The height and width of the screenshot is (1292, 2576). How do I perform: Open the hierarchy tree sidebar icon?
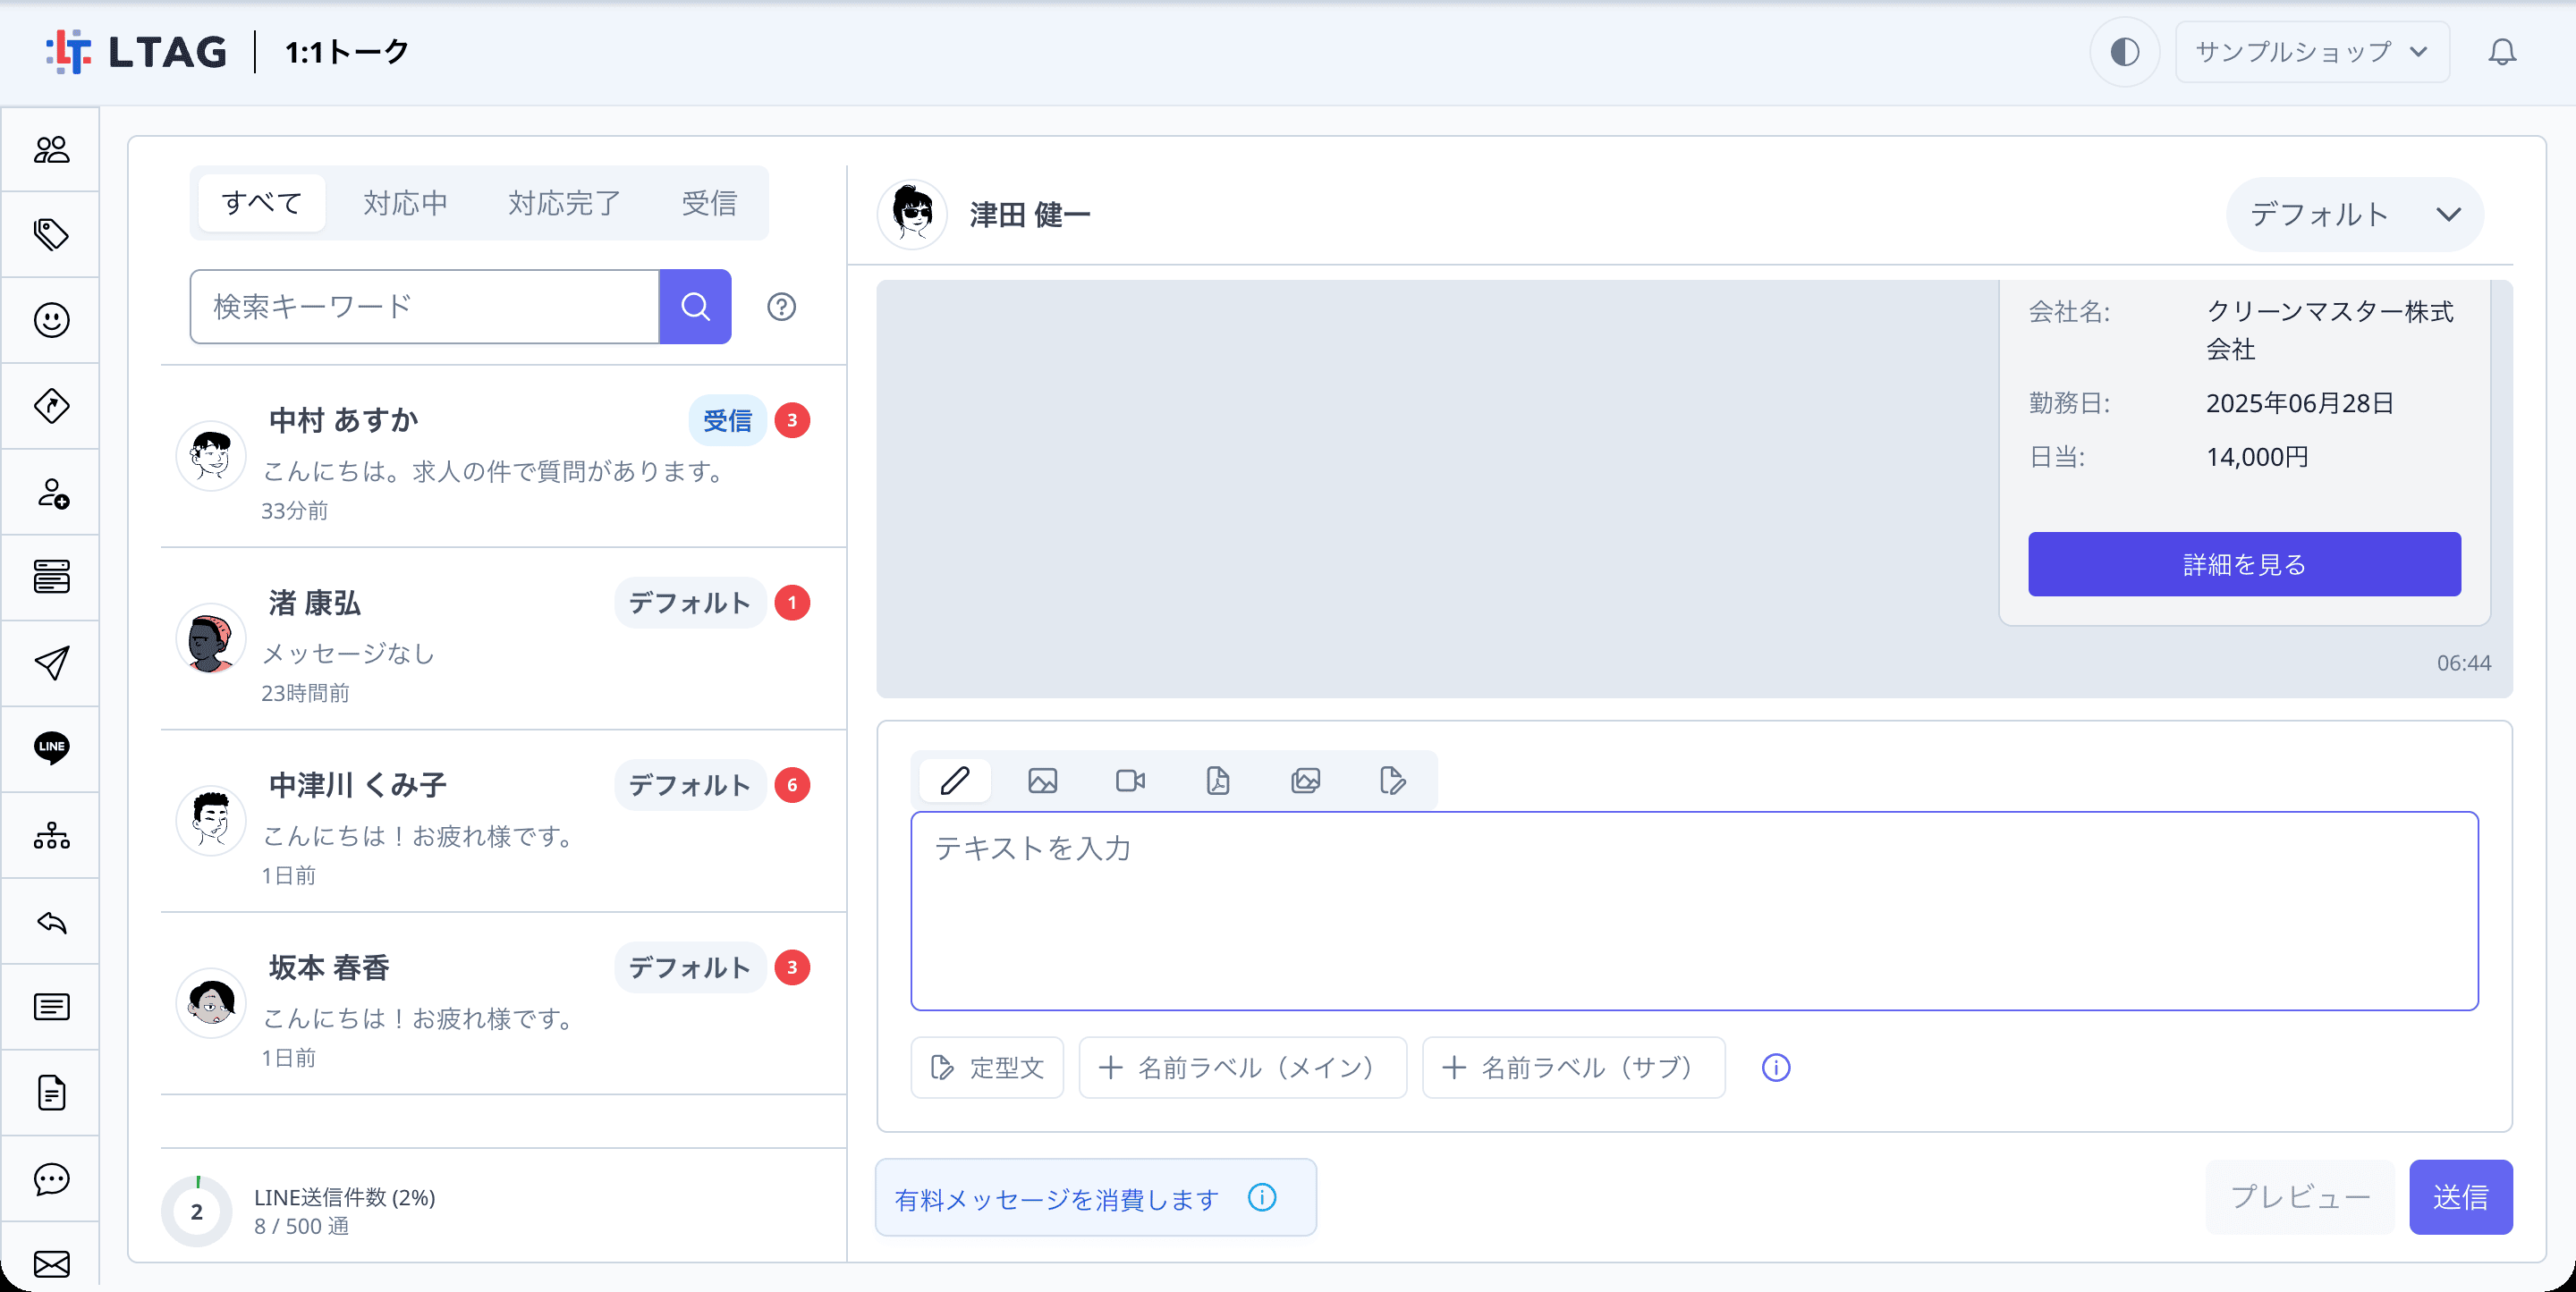(x=51, y=835)
